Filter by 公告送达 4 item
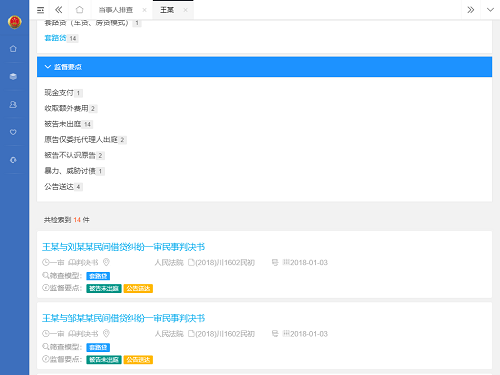The width and height of the screenshot is (500, 375). coord(63,187)
